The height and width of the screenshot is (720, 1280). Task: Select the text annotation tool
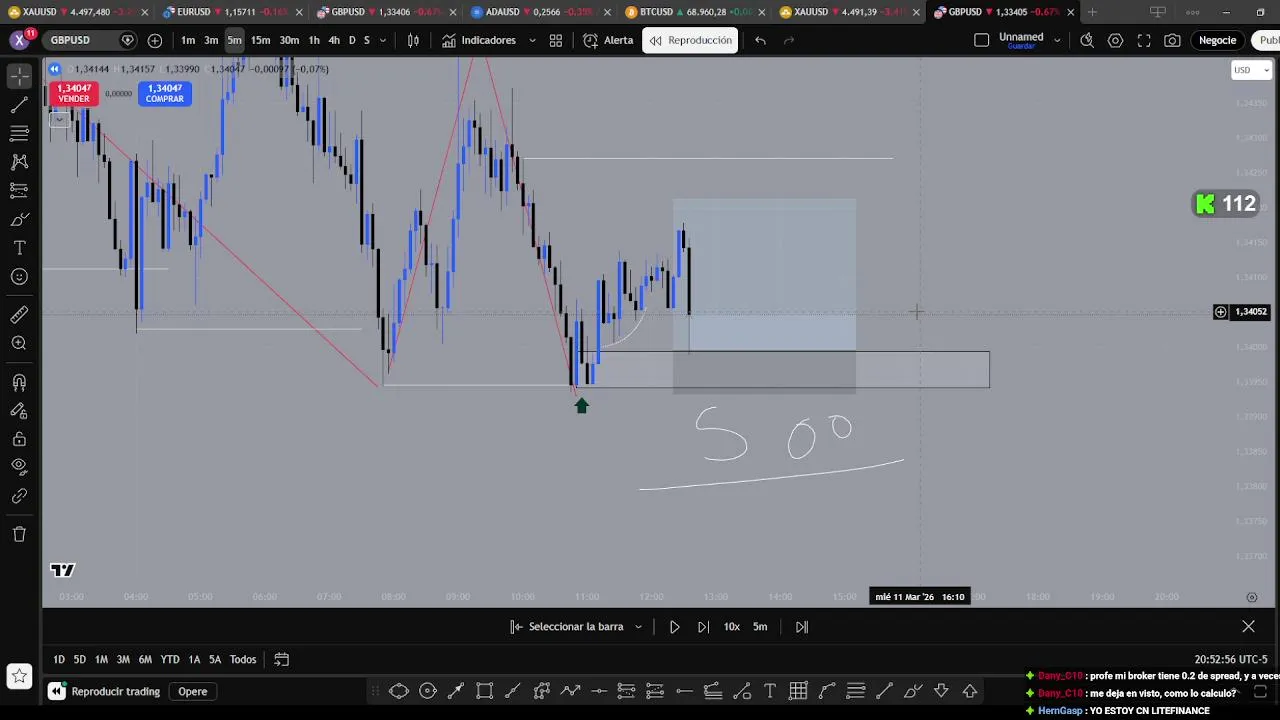(19, 247)
